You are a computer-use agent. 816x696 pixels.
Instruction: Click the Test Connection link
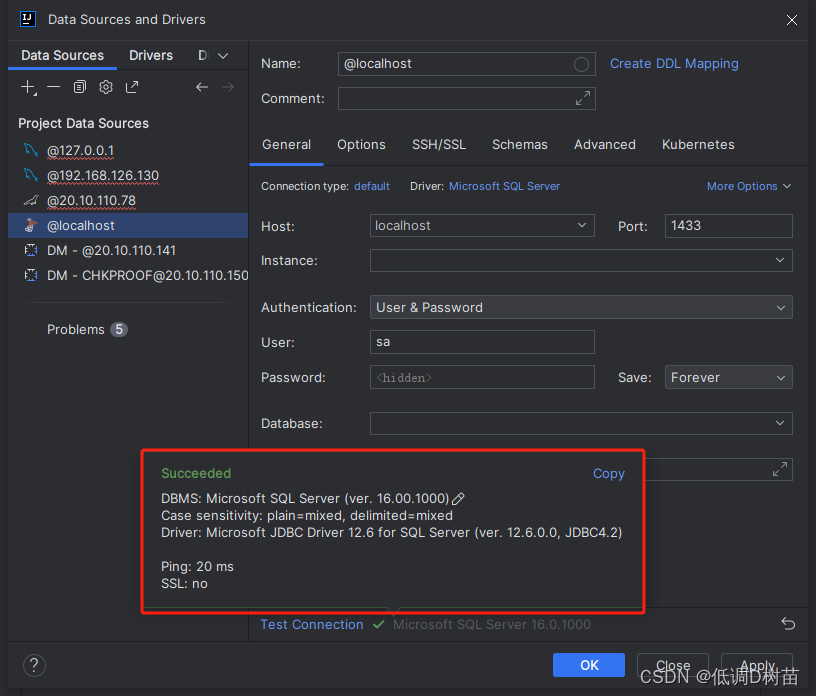312,624
